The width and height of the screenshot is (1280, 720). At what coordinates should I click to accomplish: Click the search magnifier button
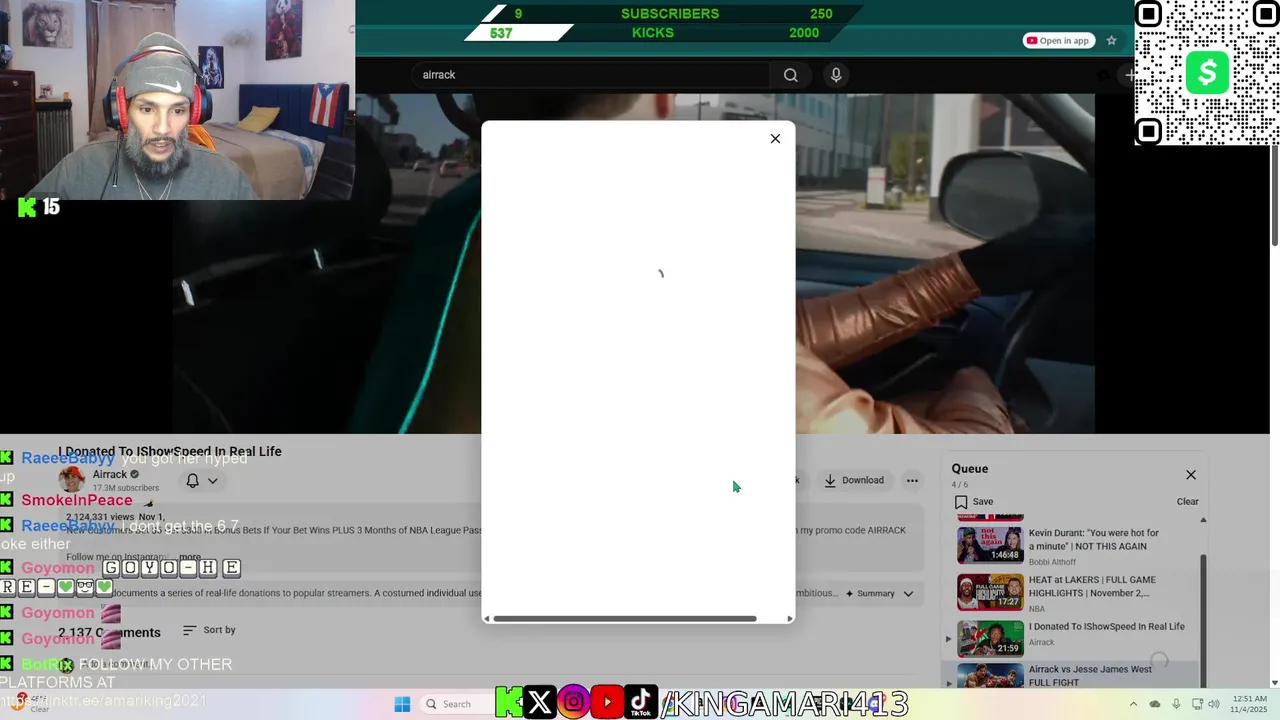pos(791,75)
